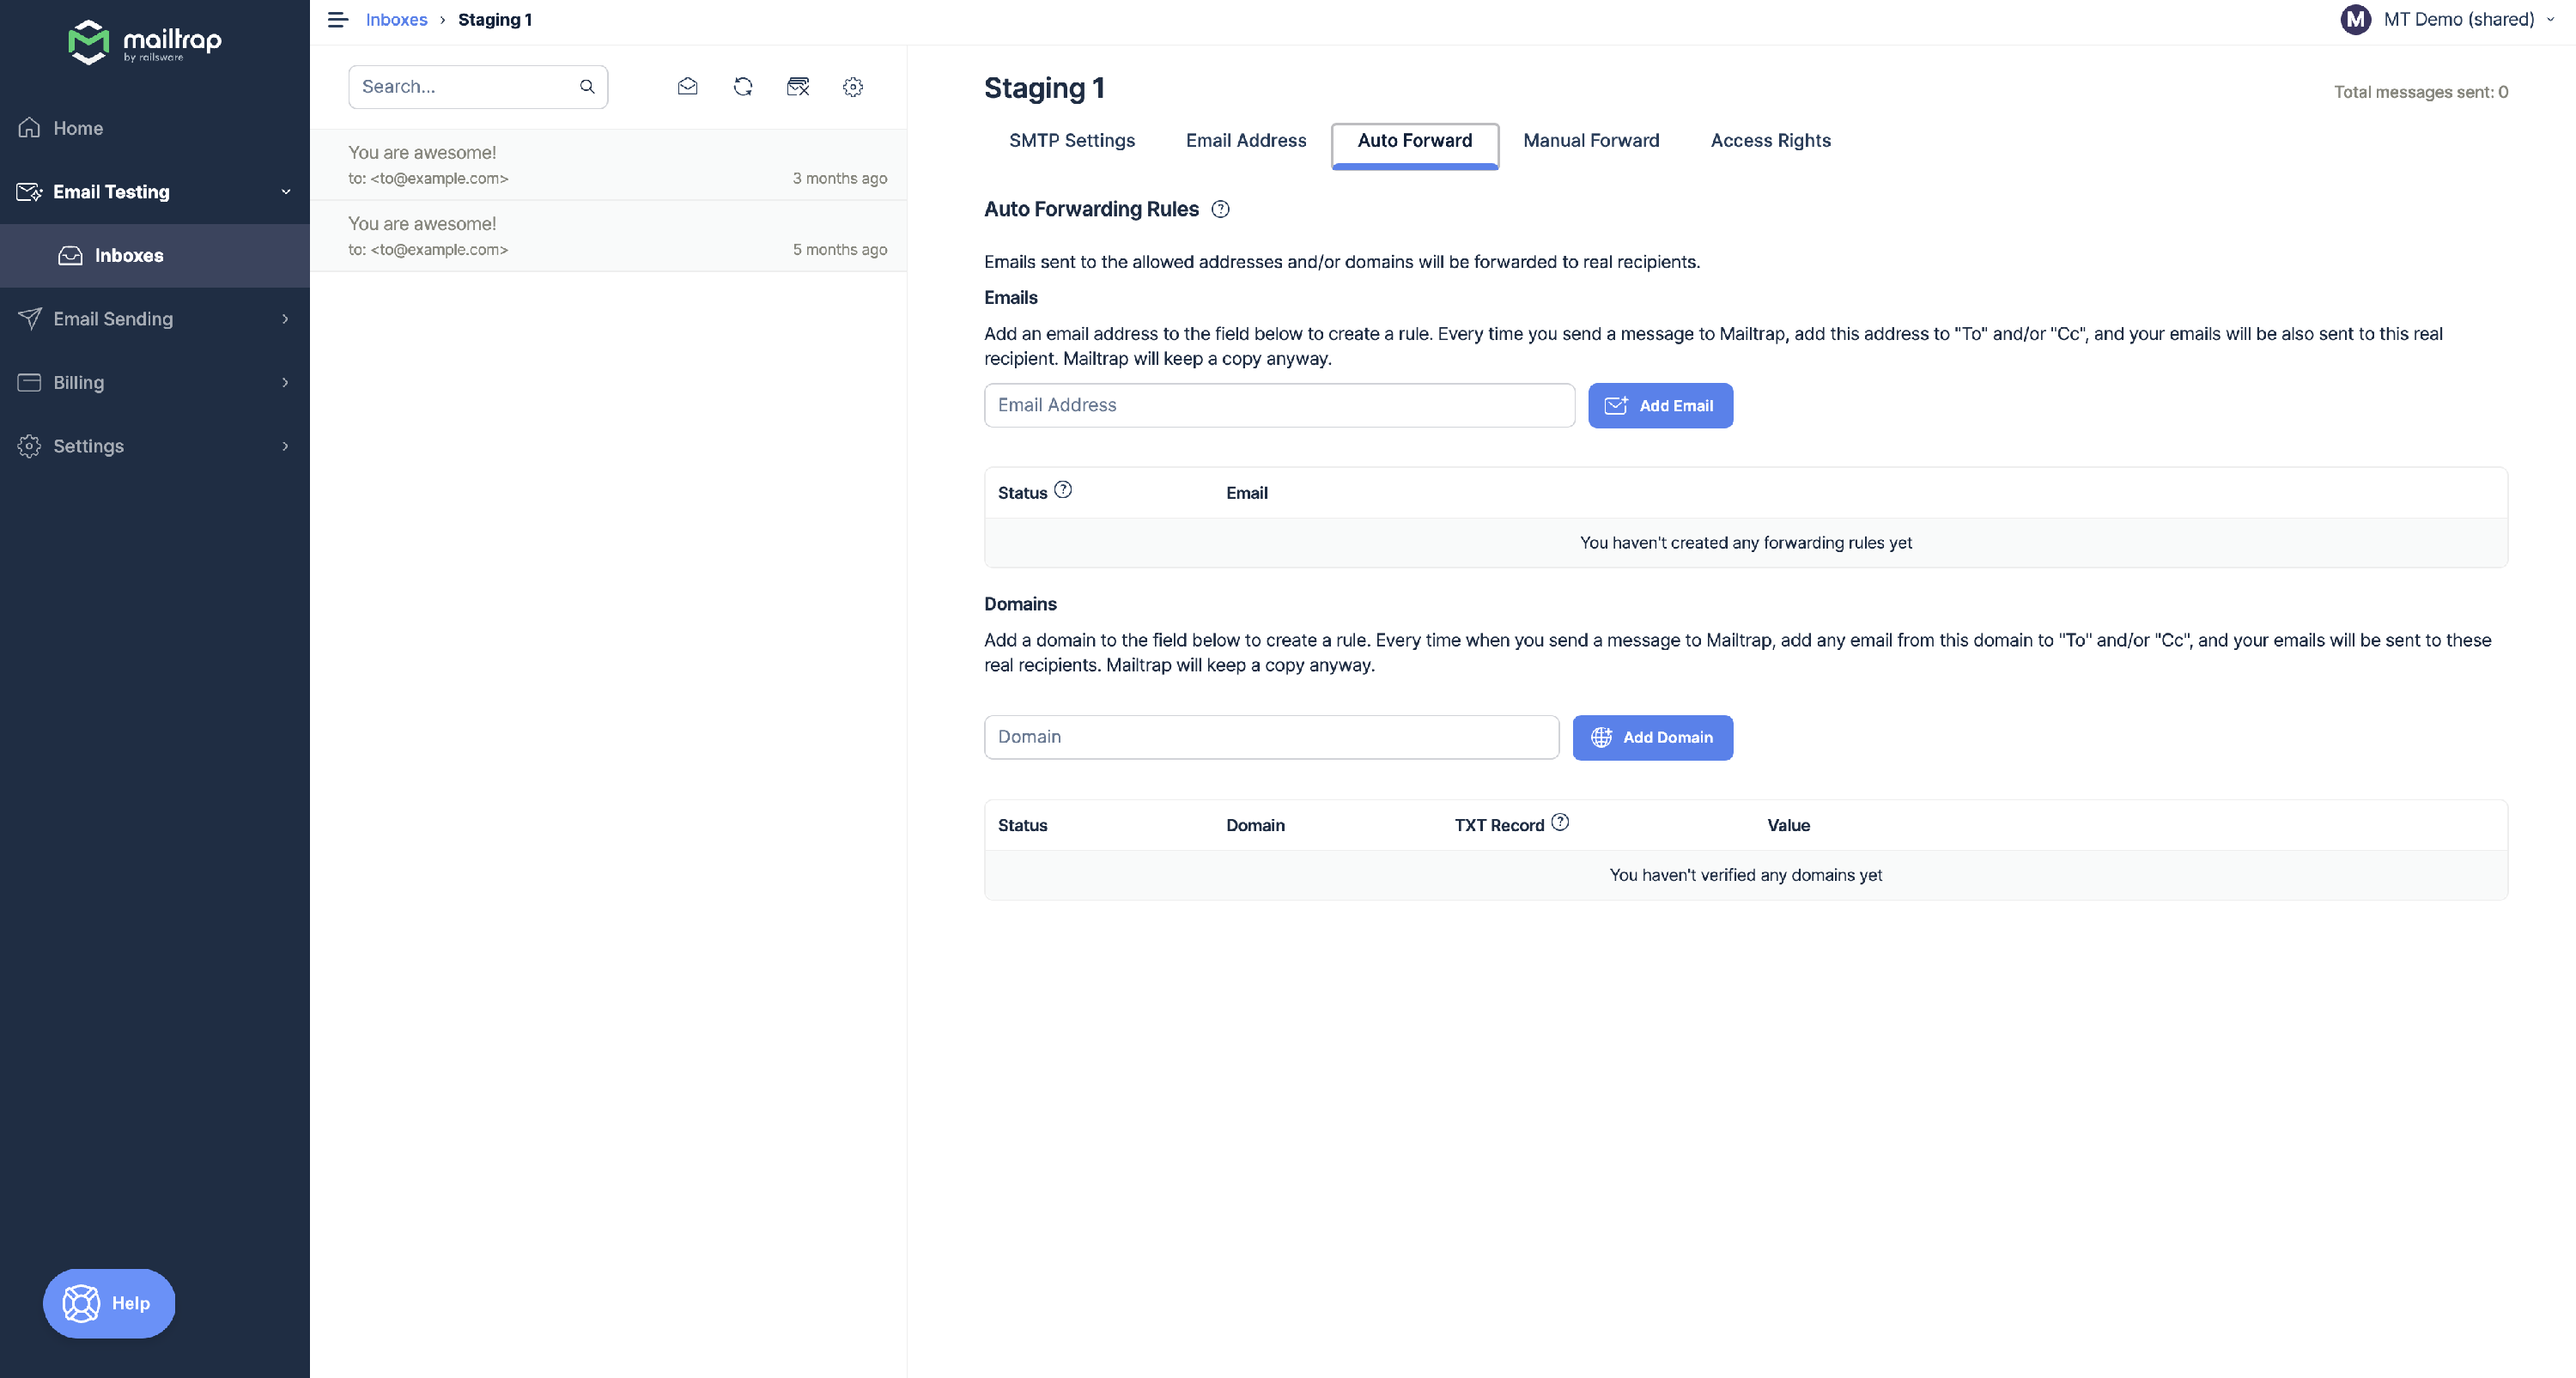Focus the Domain input field
2576x1378 pixels.
pos(1270,737)
